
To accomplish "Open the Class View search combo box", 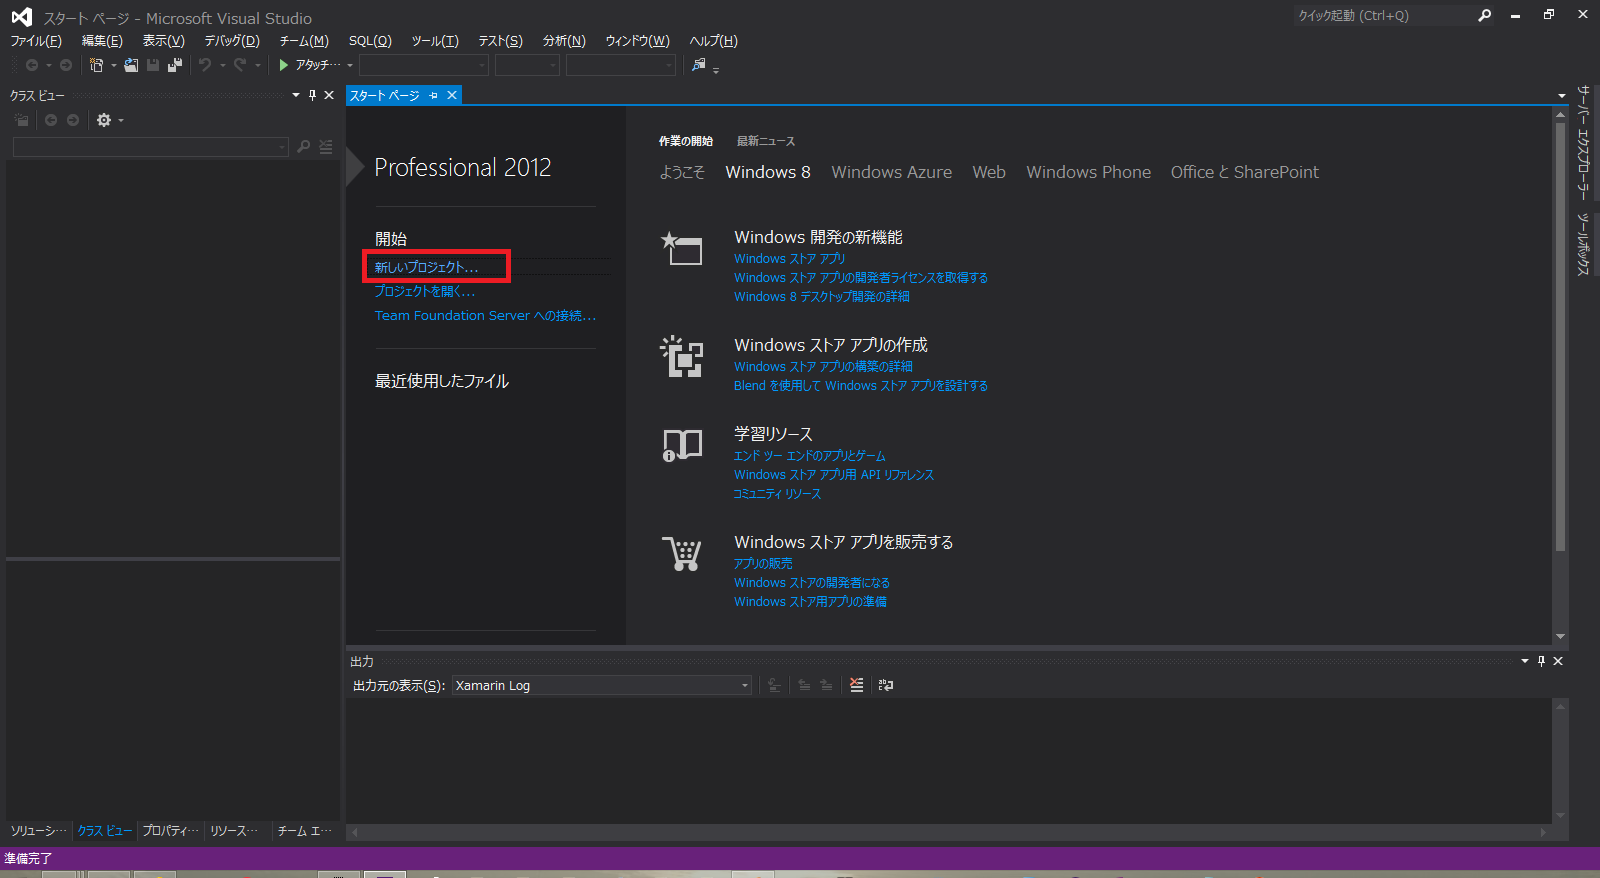I will [151, 147].
